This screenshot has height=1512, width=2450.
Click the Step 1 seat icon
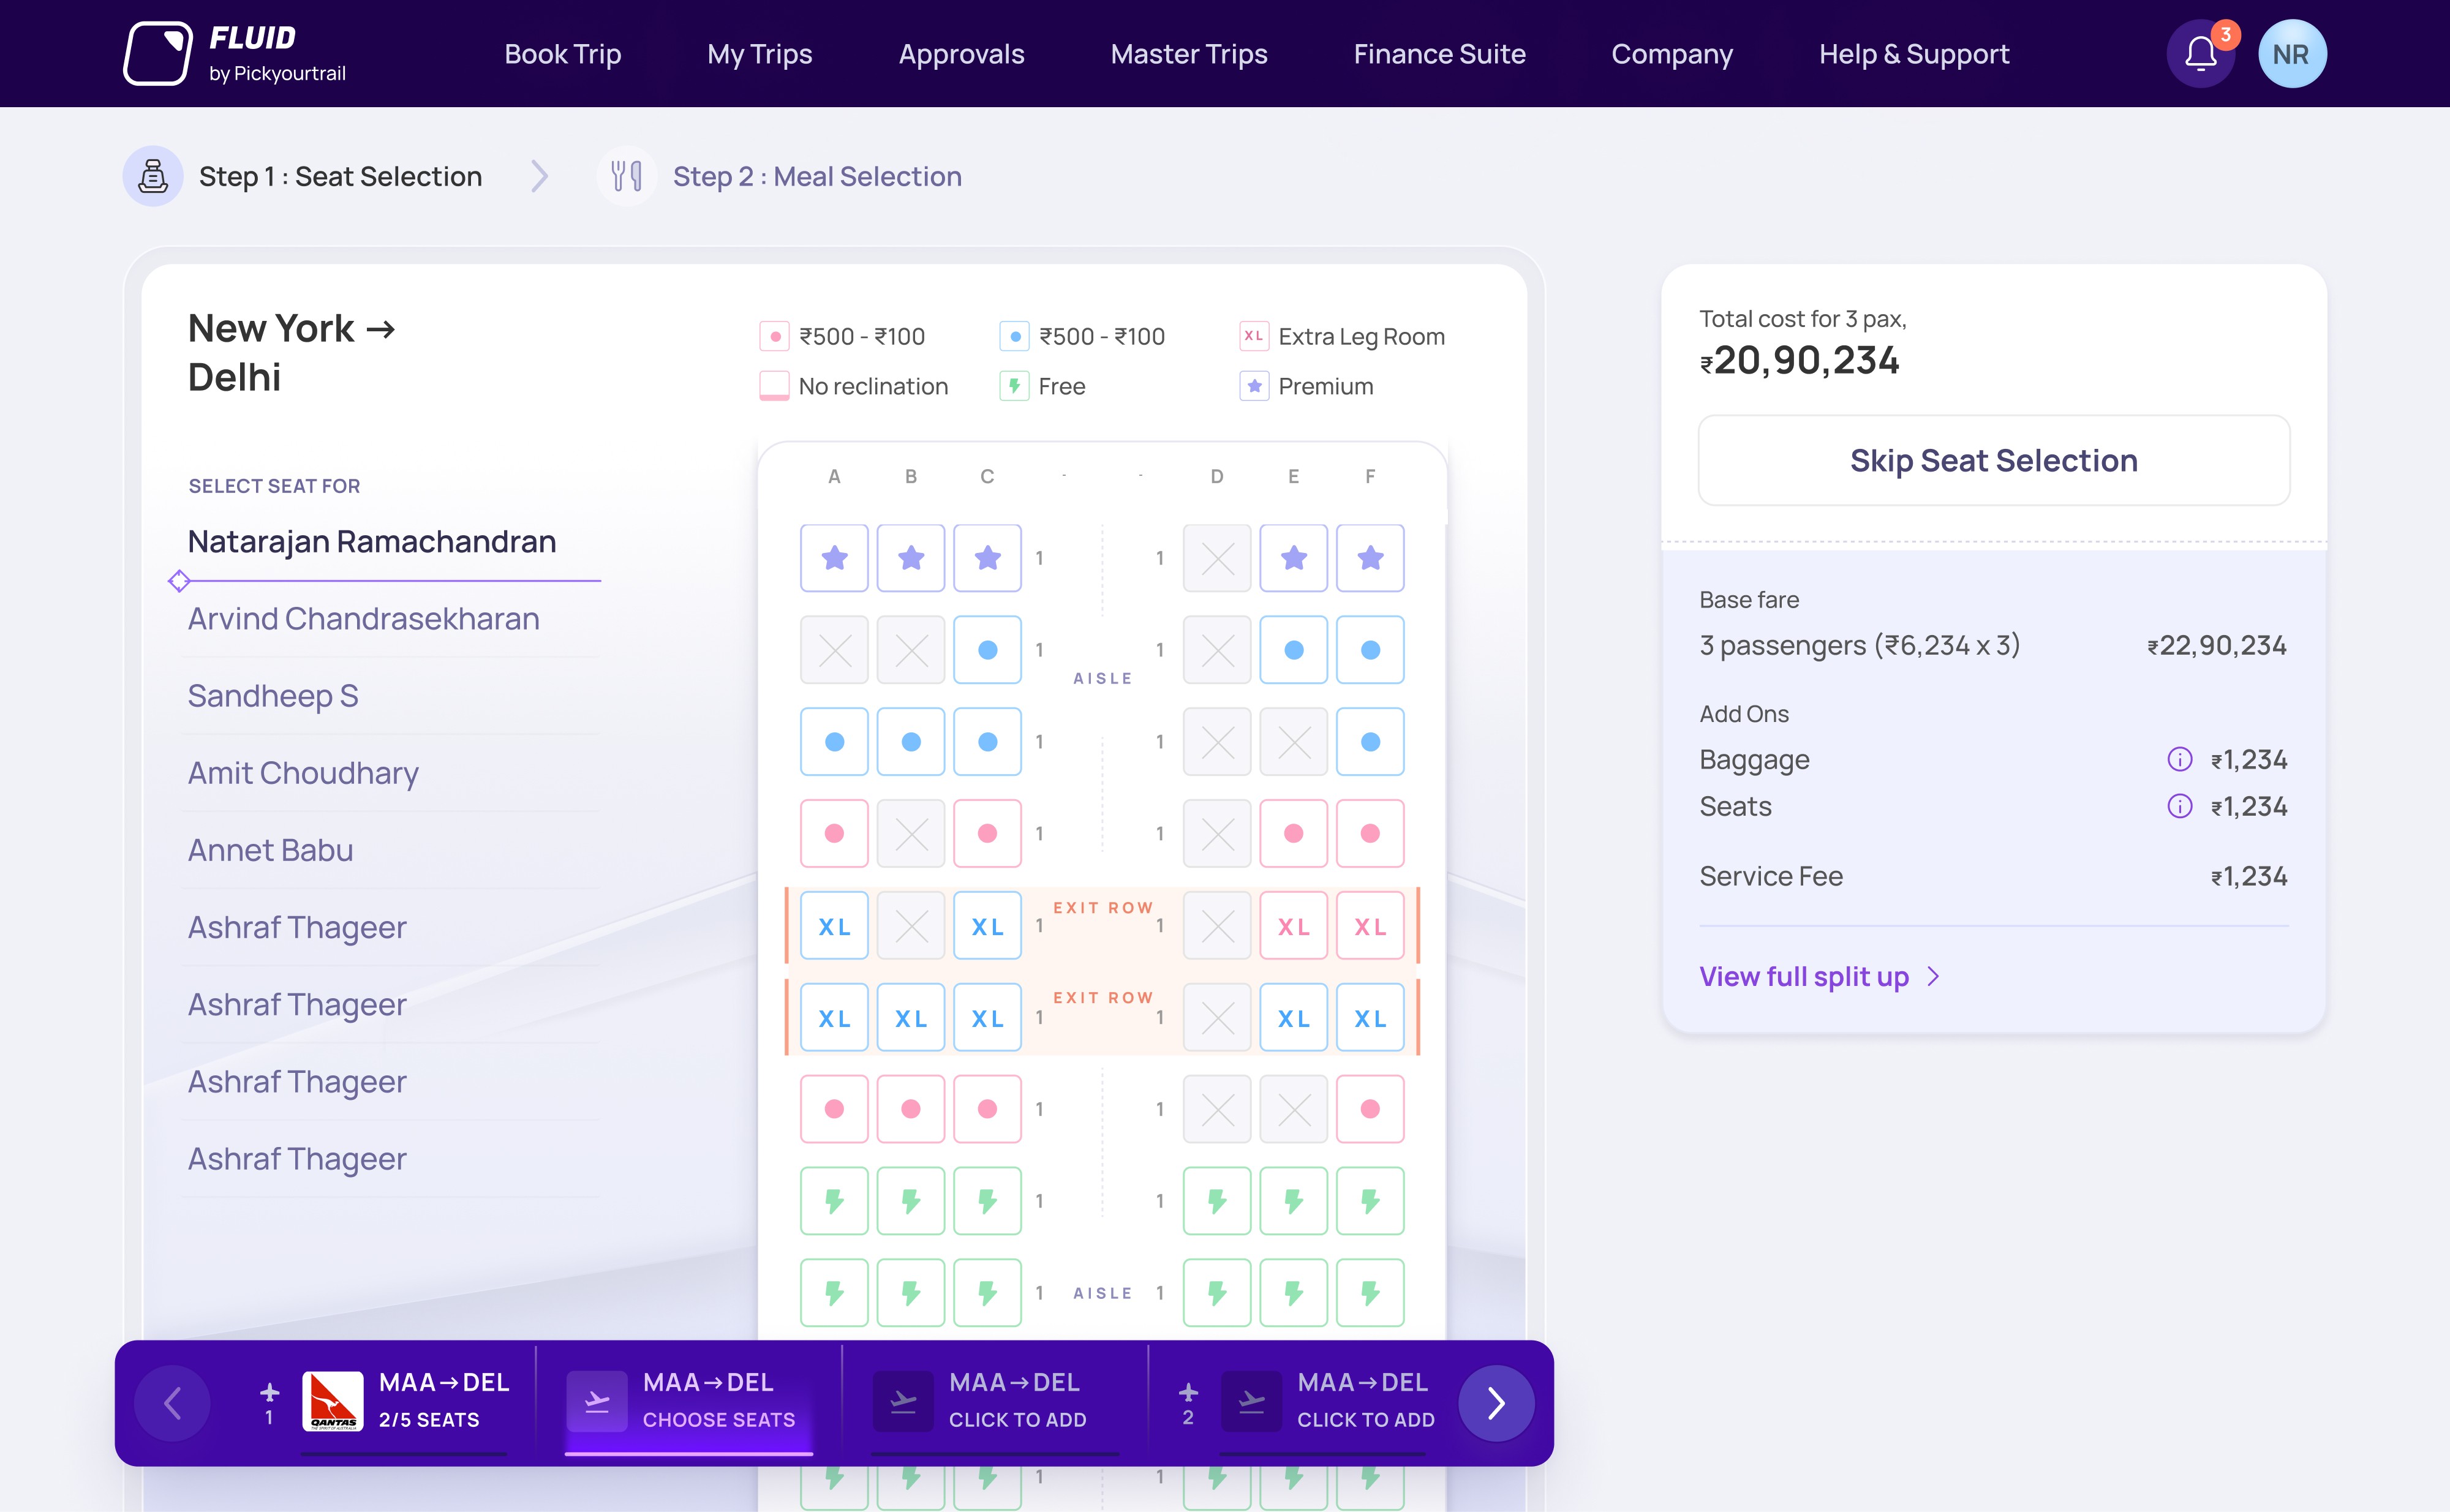click(153, 177)
